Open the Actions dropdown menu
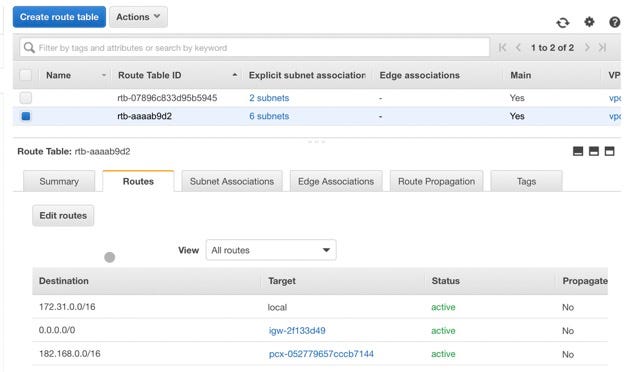This screenshot has width=630, height=372. click(x=138, y=17)
